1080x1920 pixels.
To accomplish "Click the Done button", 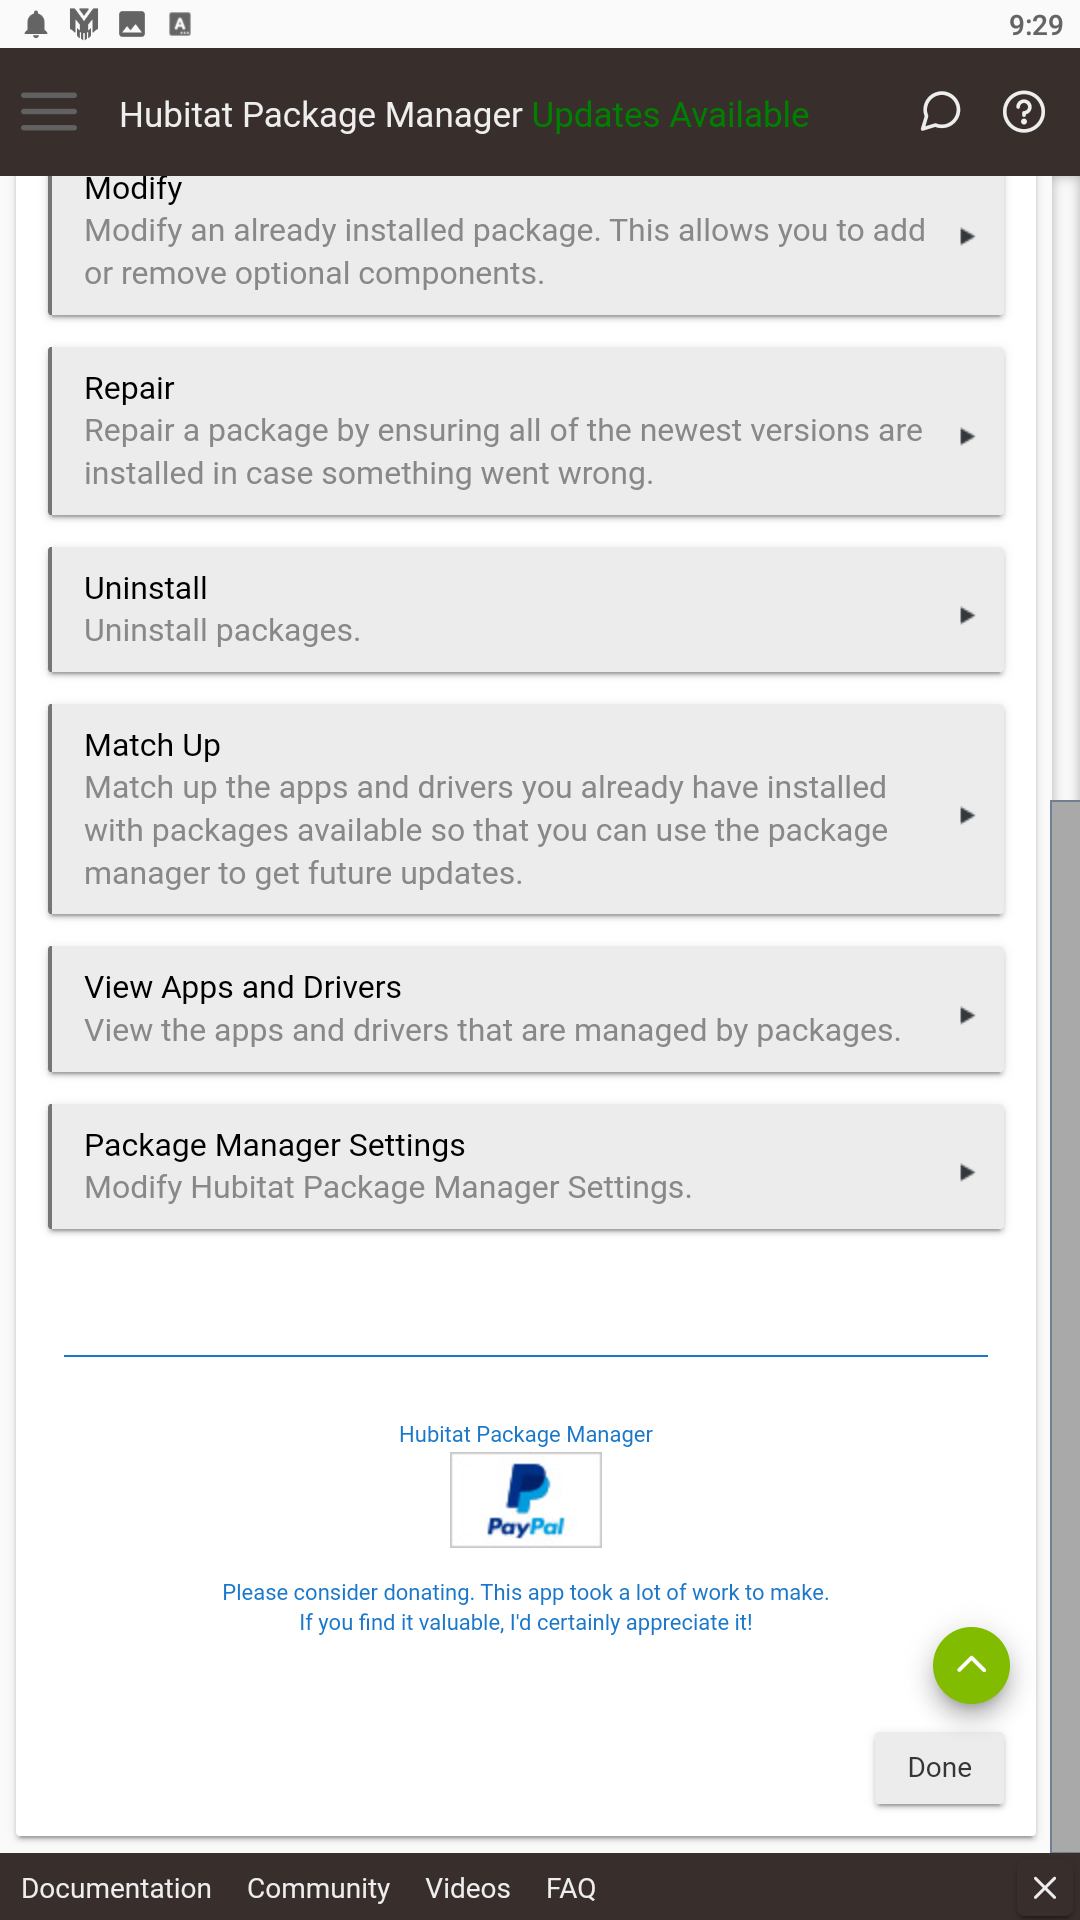I will pos(939,1768).
